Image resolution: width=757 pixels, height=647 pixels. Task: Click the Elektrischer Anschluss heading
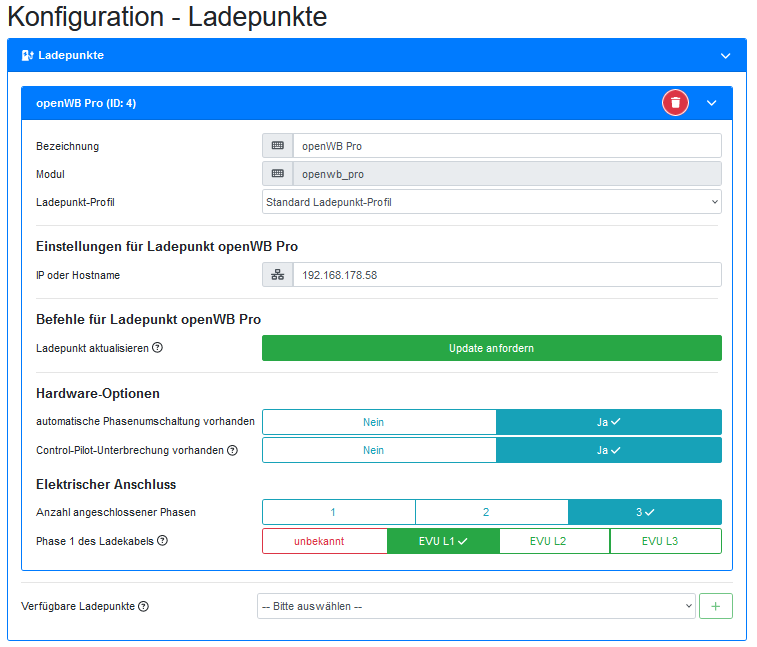coord(106,484)
